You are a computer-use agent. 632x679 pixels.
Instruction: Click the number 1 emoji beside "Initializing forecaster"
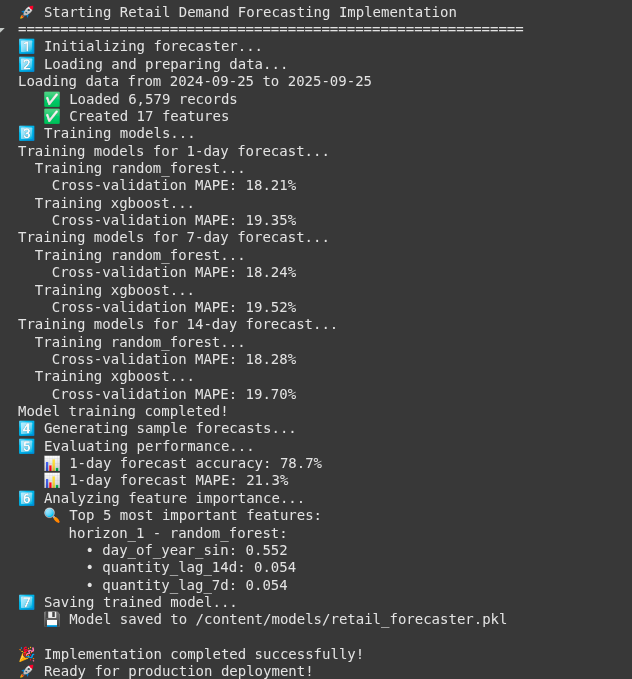(x=26, y=46)
